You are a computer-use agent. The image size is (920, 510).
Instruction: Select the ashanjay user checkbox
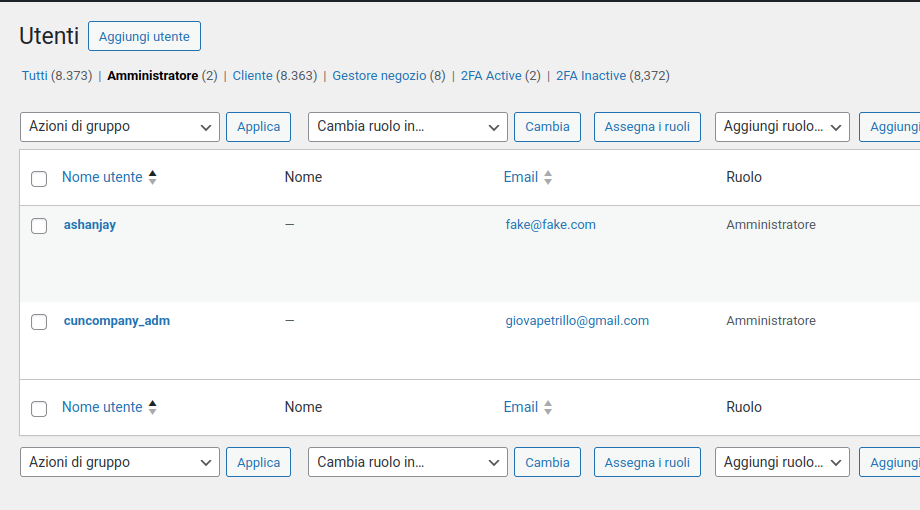coord(39,226)
